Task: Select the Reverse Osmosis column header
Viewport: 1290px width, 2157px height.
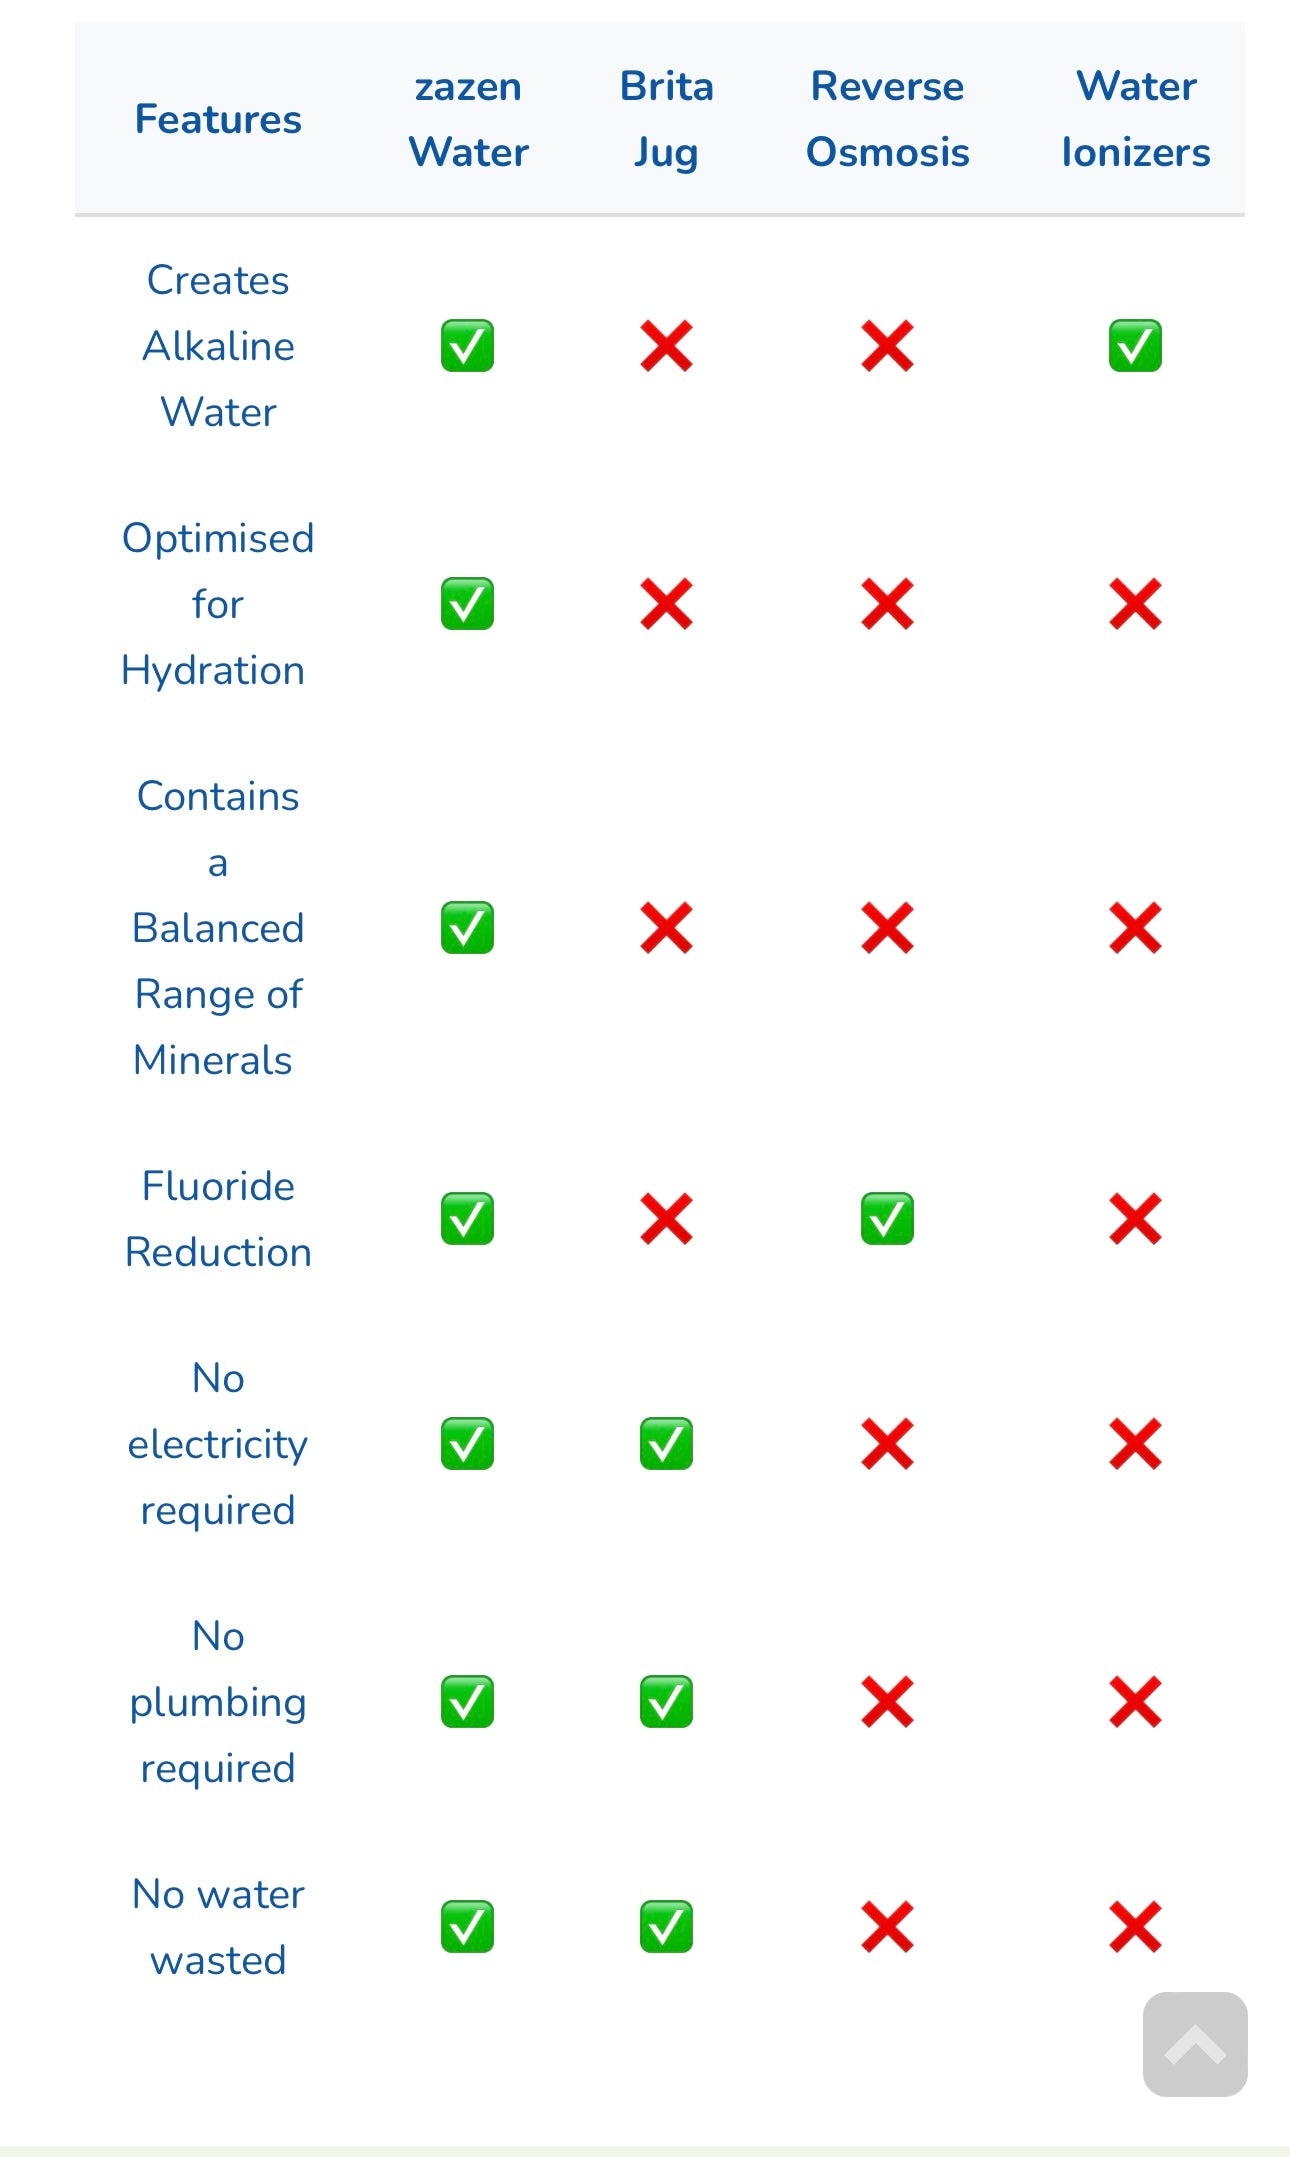Action: pos(887,119)
